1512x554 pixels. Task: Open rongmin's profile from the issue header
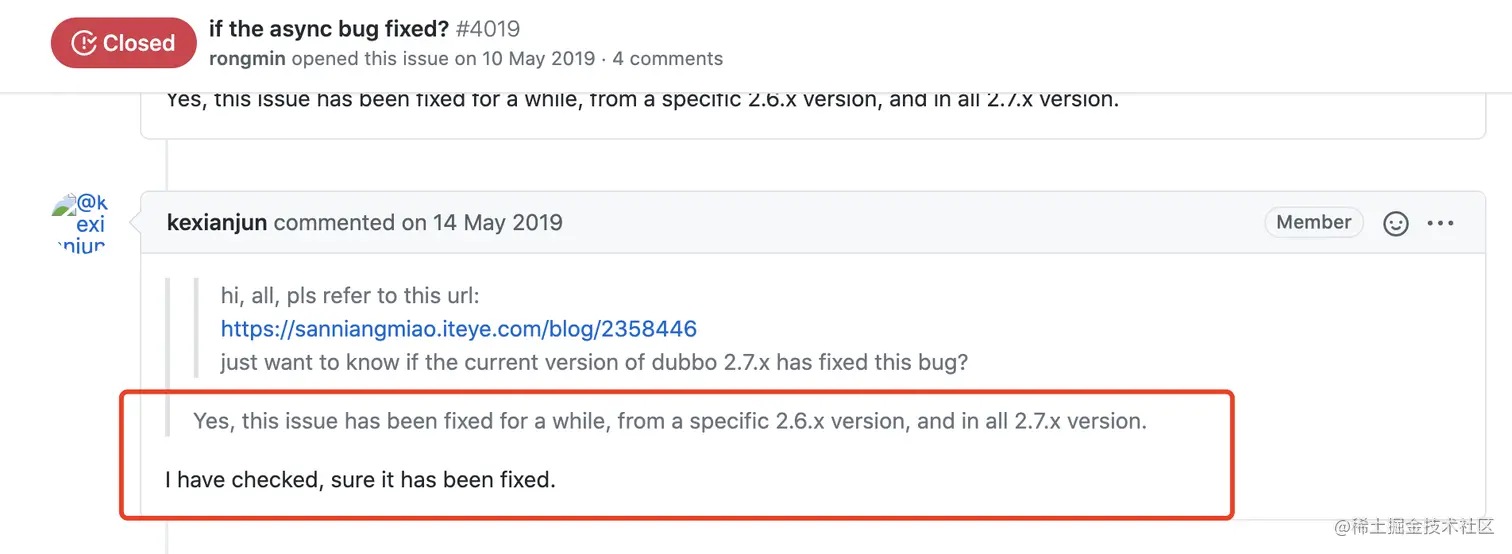(x=247, y=59)
